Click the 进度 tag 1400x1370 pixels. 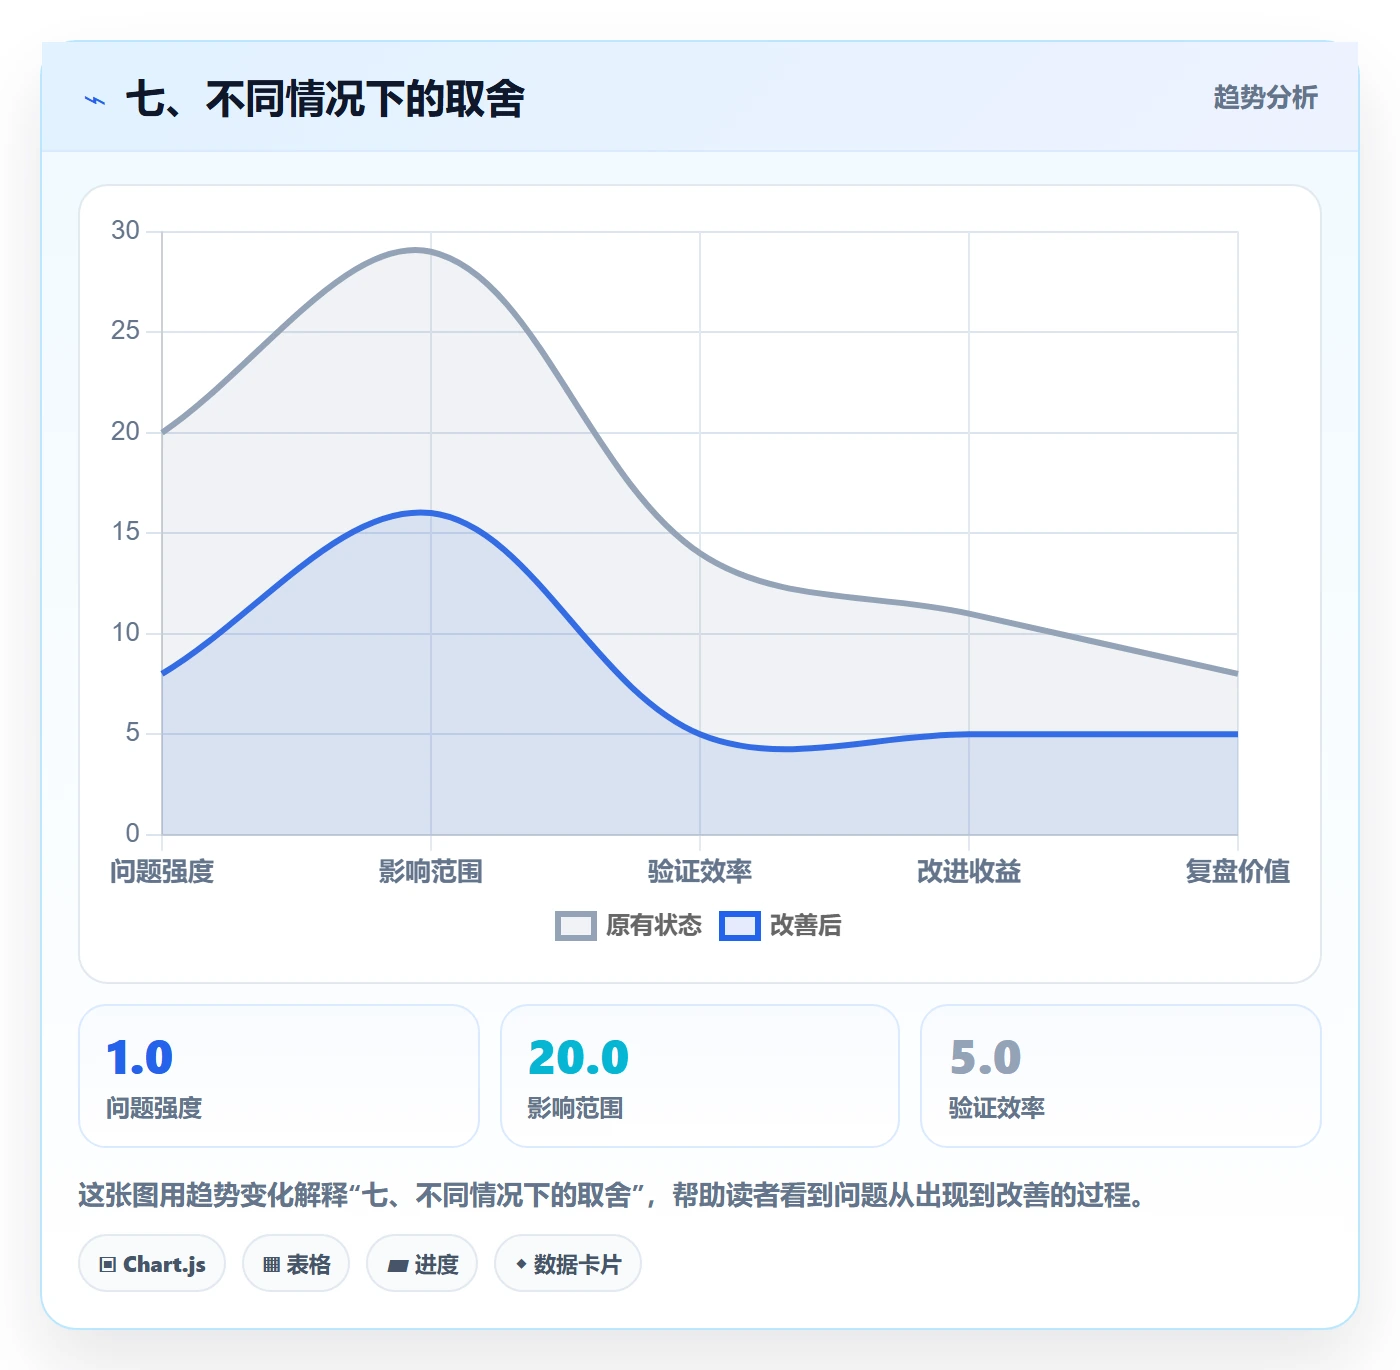422,1264
